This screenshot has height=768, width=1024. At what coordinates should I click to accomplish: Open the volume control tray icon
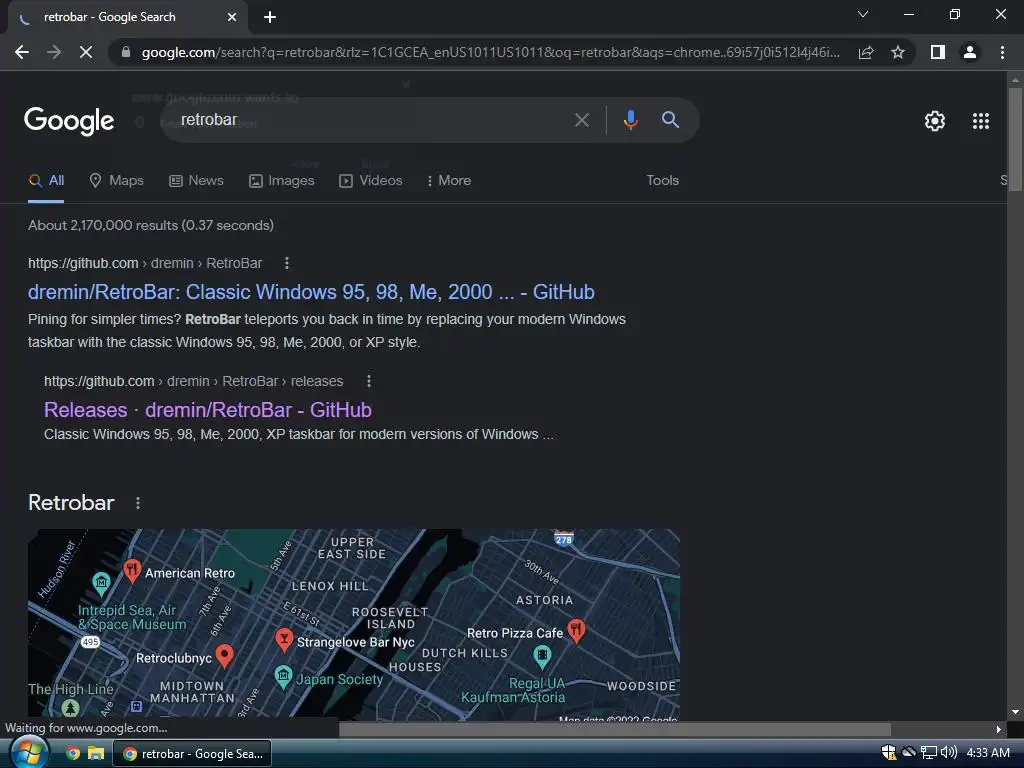tap(948, 753)
